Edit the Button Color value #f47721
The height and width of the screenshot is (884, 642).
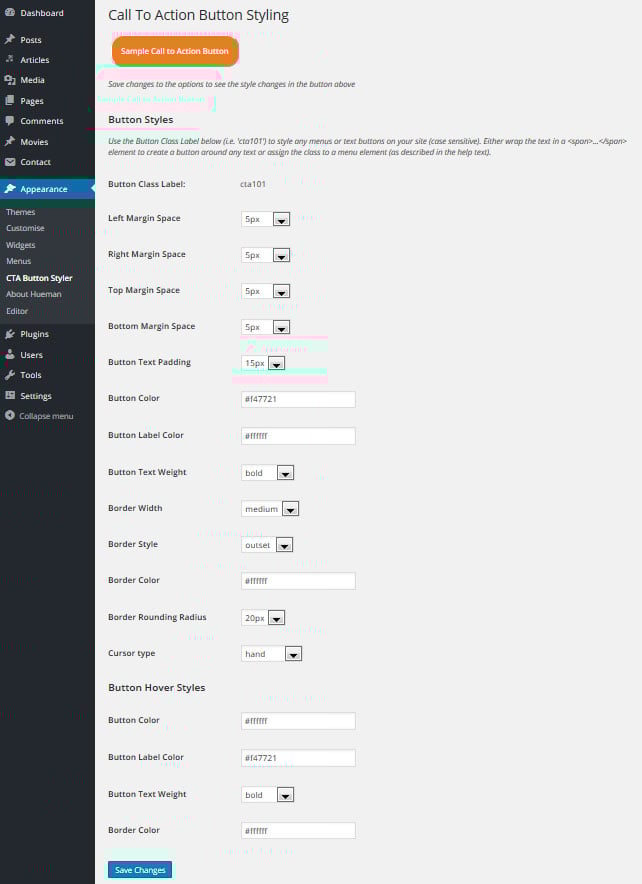tap(297, 399)
